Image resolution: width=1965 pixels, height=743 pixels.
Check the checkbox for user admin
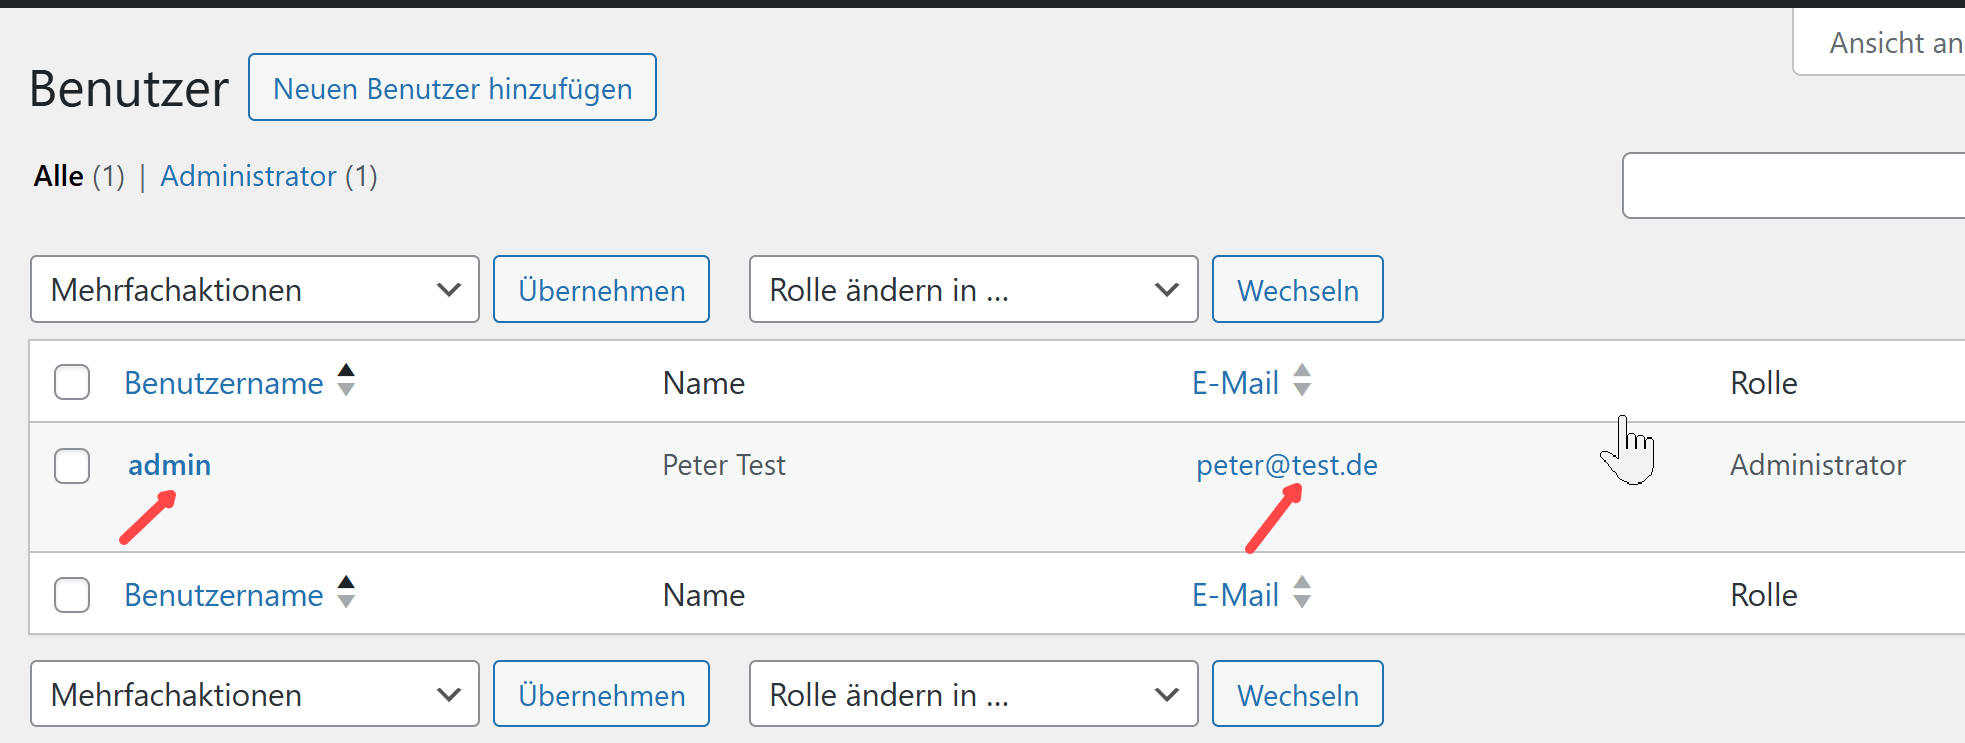point(72,466)
